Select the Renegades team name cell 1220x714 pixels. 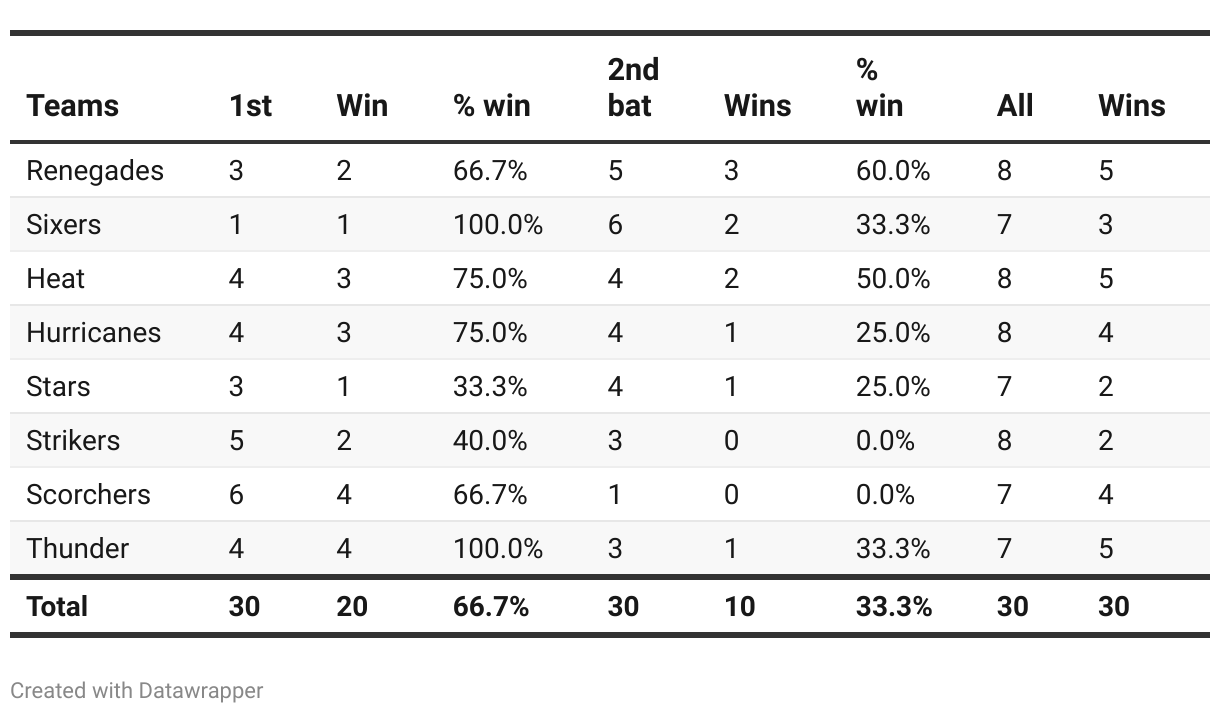tap(95, 171)
